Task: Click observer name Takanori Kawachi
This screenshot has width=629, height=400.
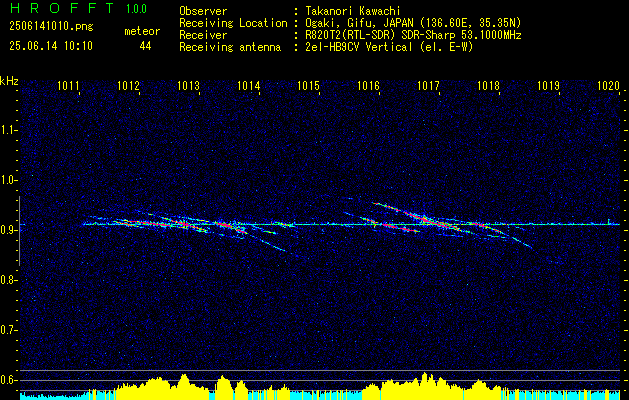Action: pos(353,11)
